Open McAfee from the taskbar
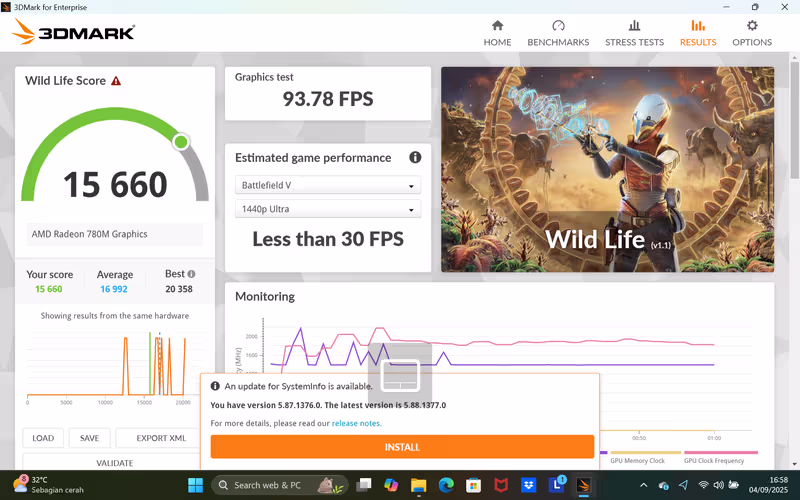800x500 pixels. click(501, 485)
